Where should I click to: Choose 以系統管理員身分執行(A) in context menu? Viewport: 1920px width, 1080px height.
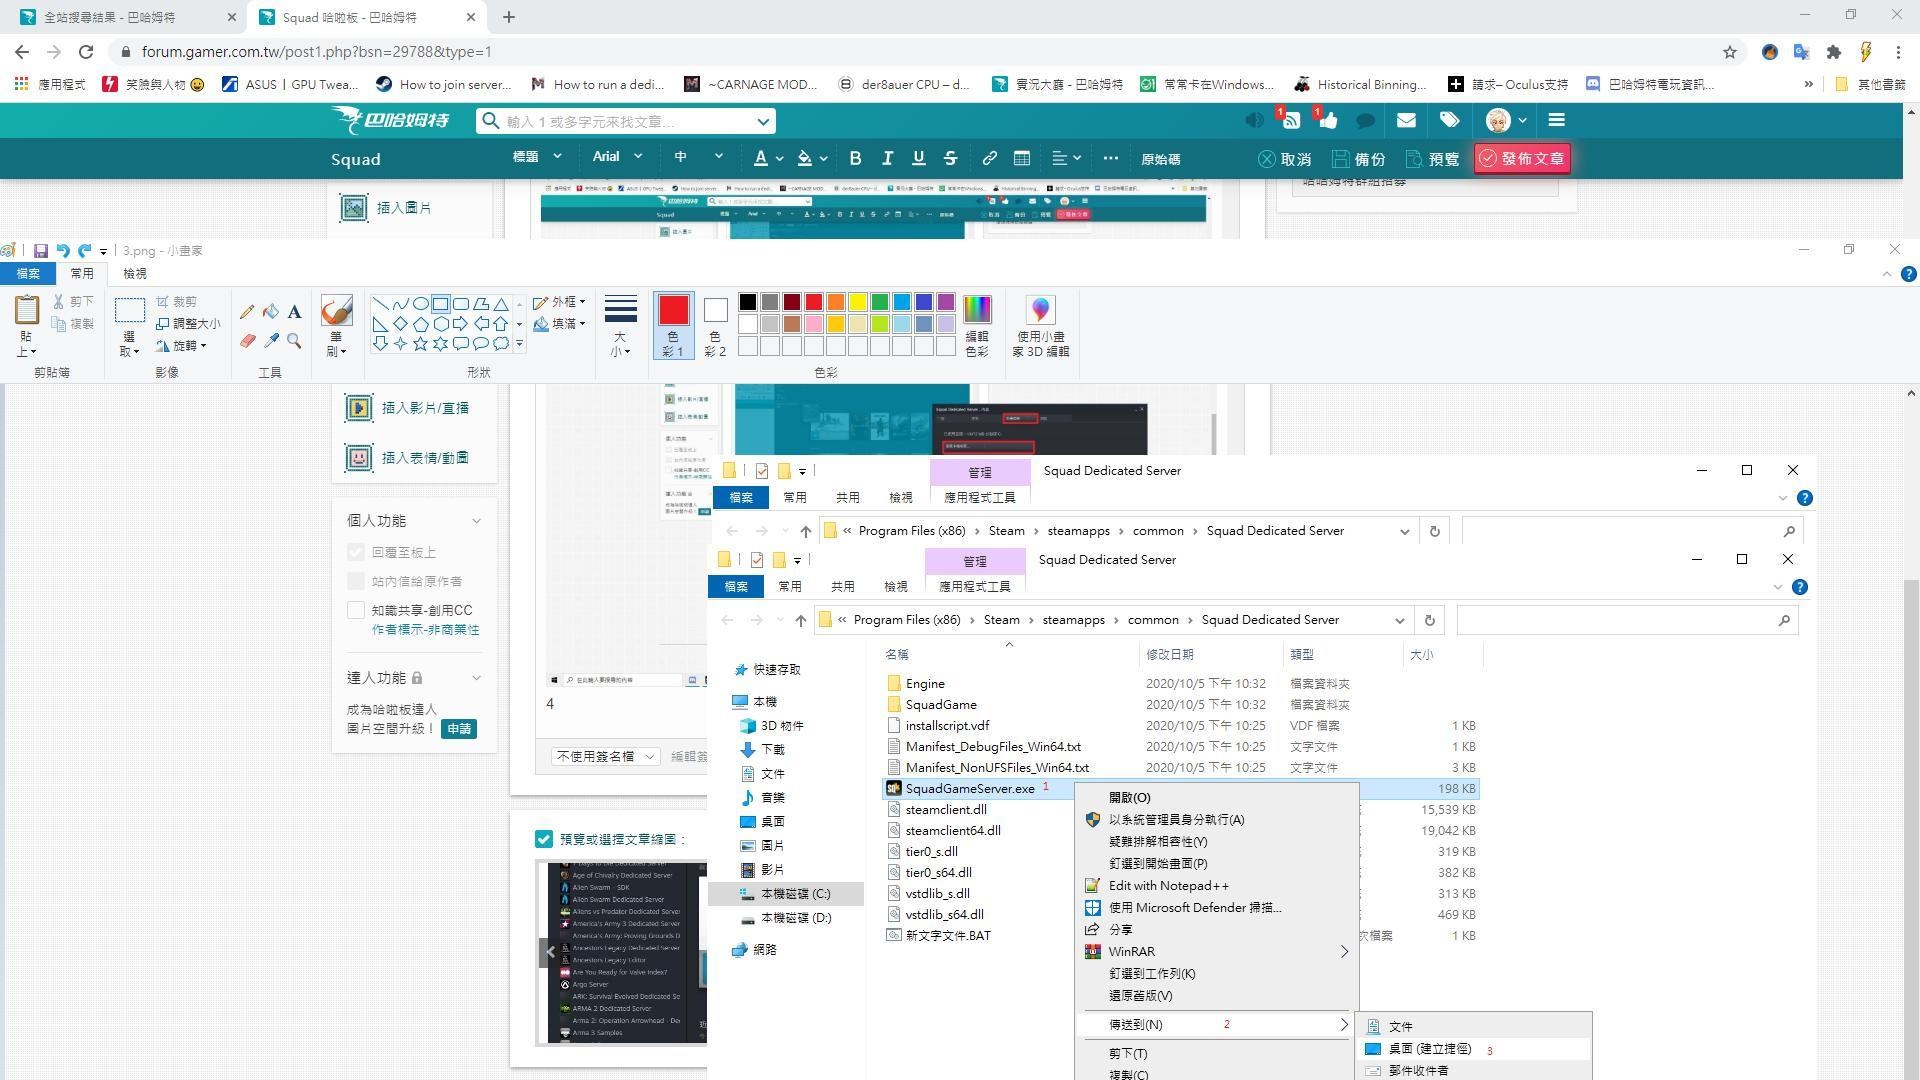click(1176, 819)
